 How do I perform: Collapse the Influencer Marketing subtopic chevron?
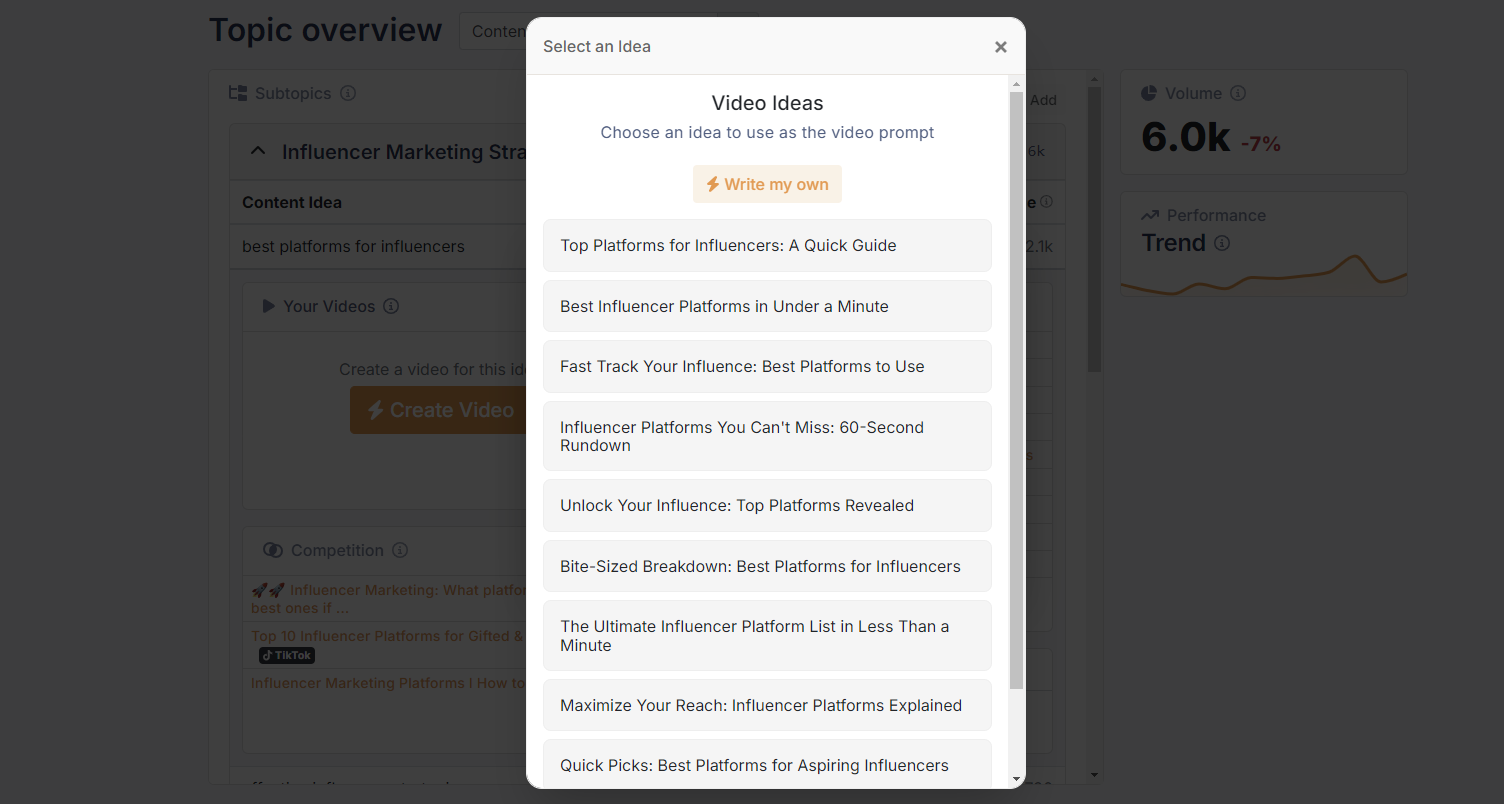258,150
